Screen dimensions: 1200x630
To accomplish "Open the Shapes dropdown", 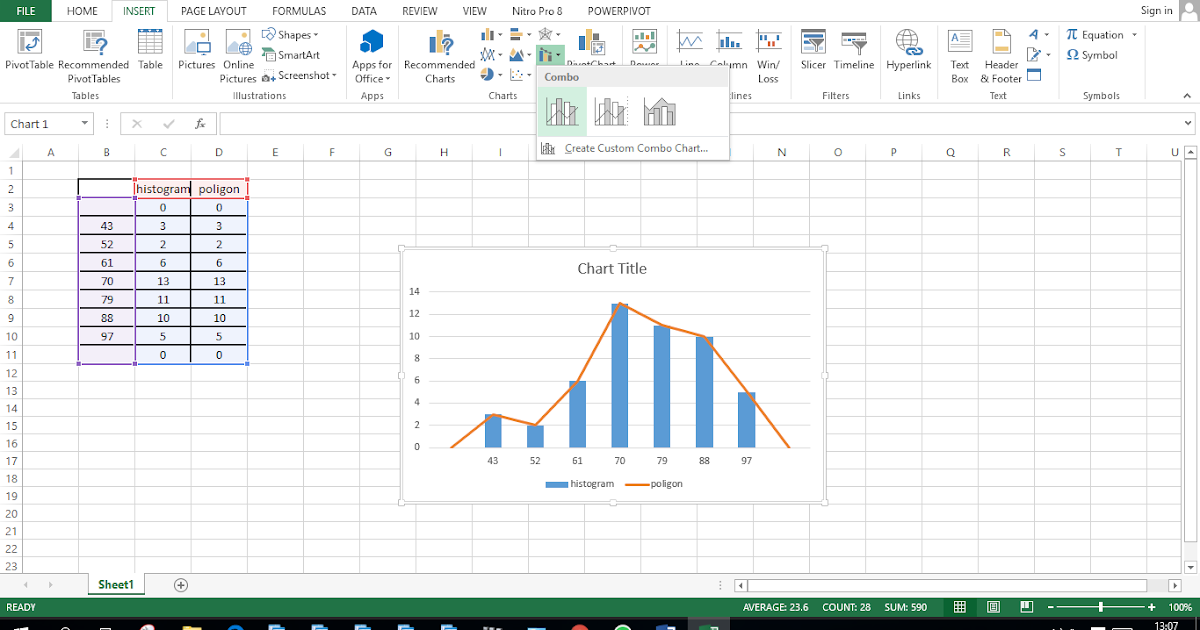I will point(291,35).
